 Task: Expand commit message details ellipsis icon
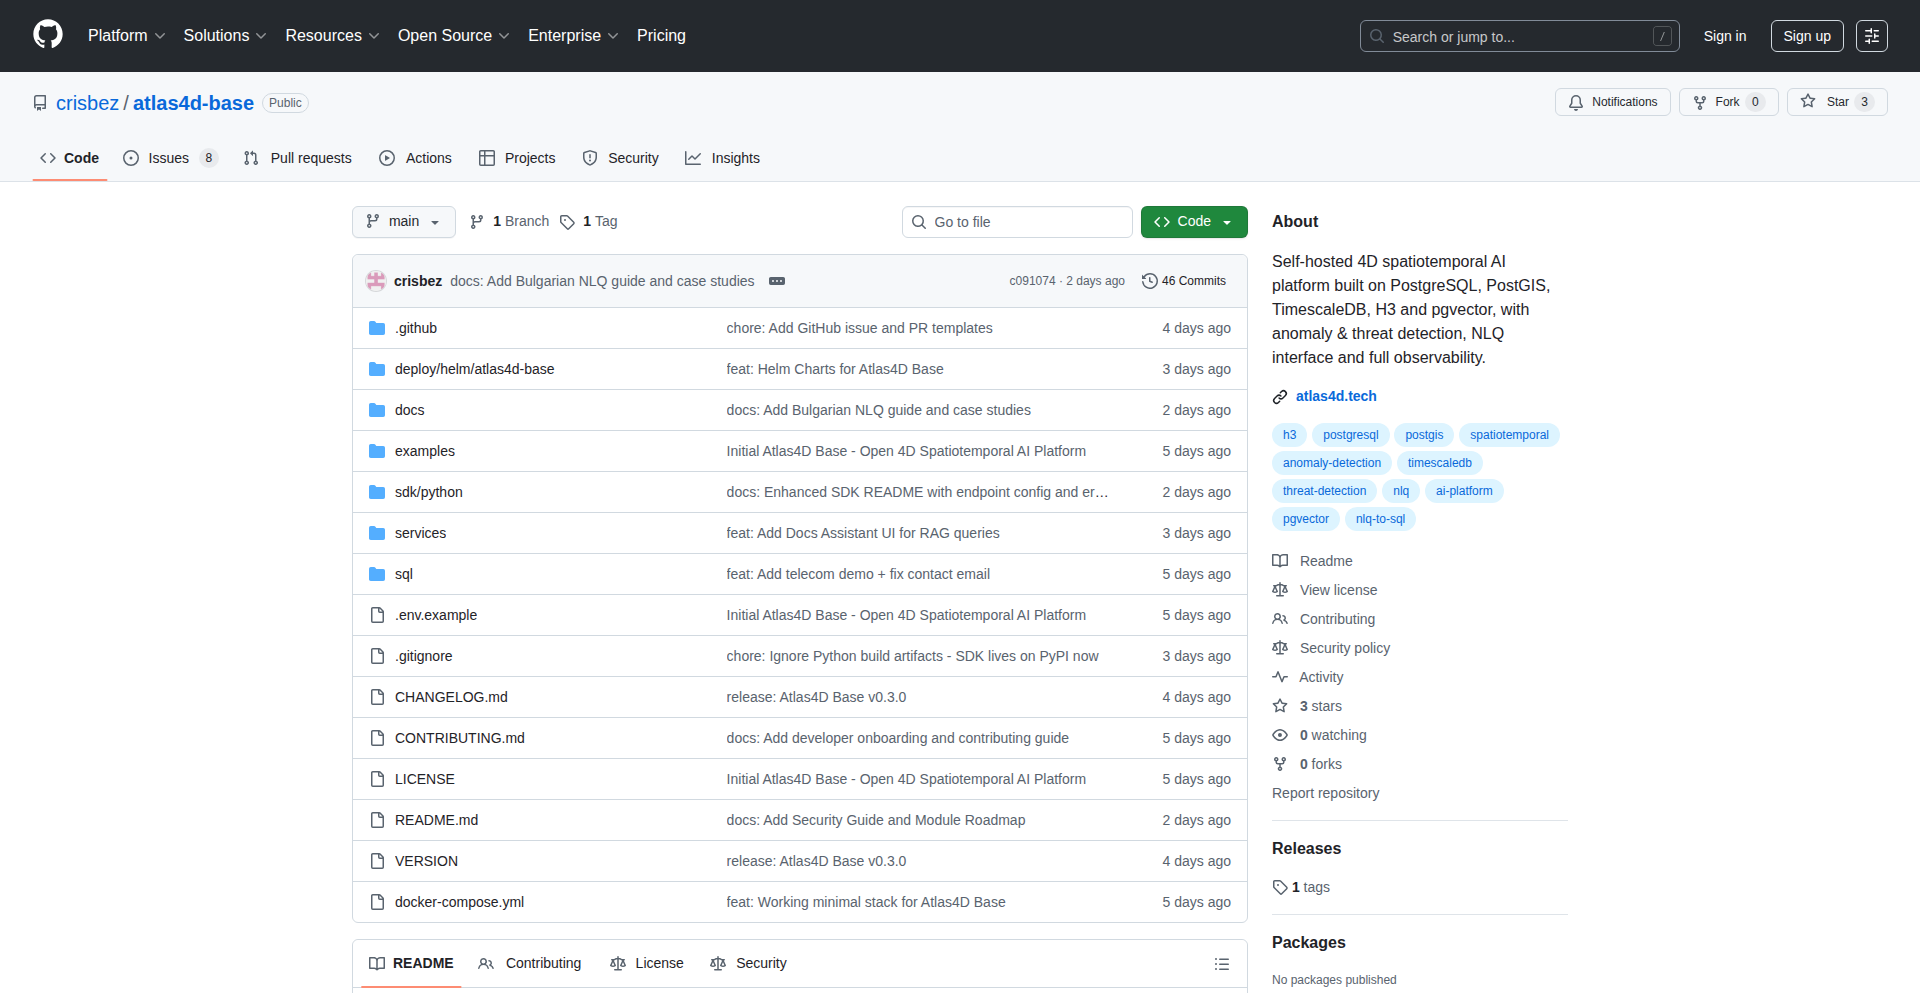pyautogui.click(x=777, y=281)
